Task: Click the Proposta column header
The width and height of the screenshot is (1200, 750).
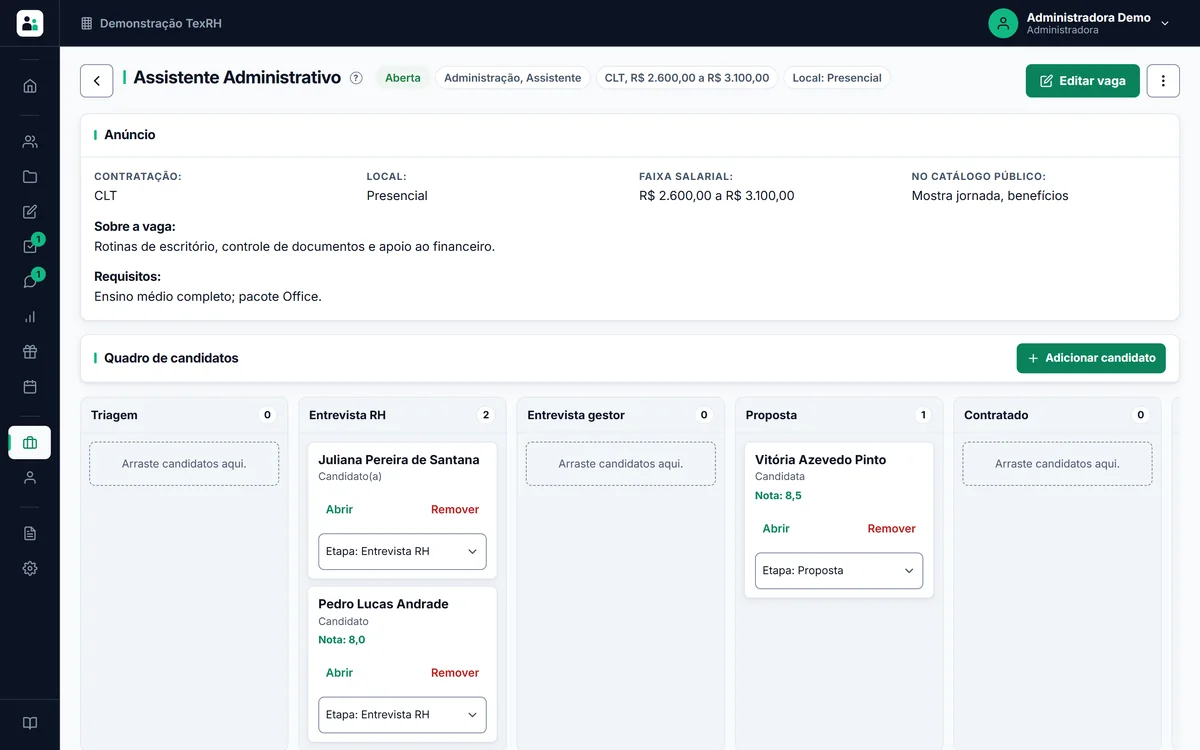Action: [771, 415]
